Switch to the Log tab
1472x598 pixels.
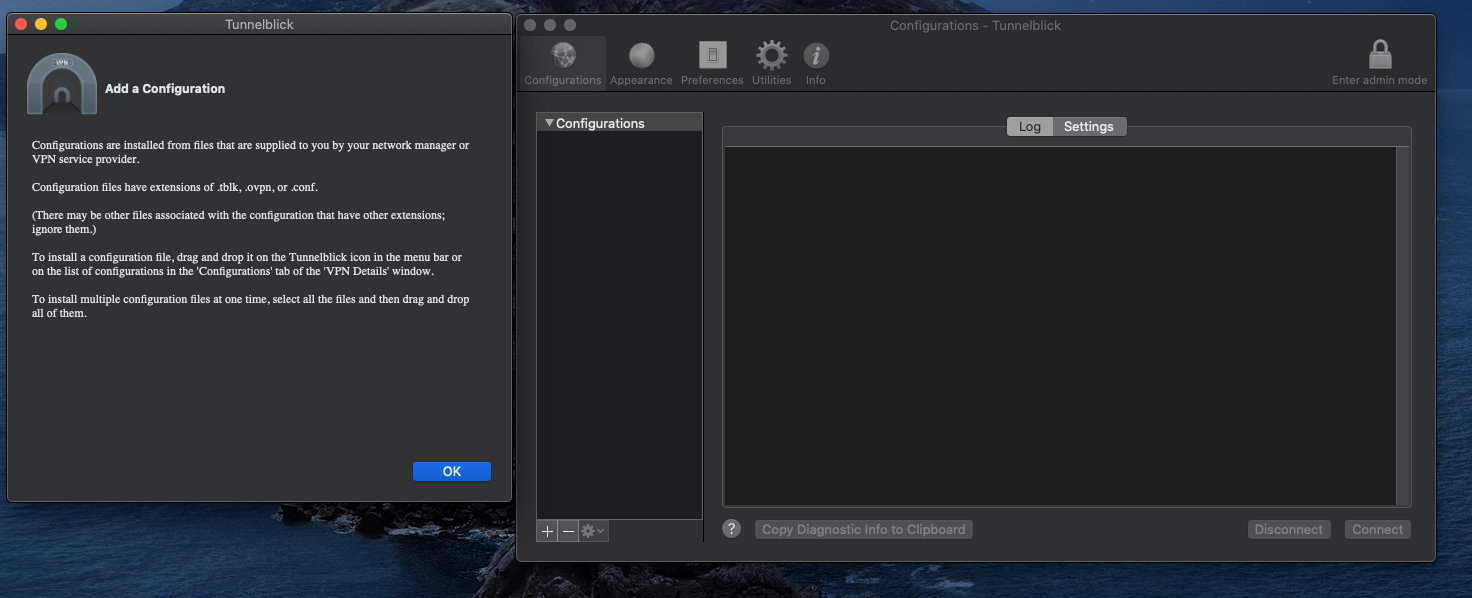1030,126
